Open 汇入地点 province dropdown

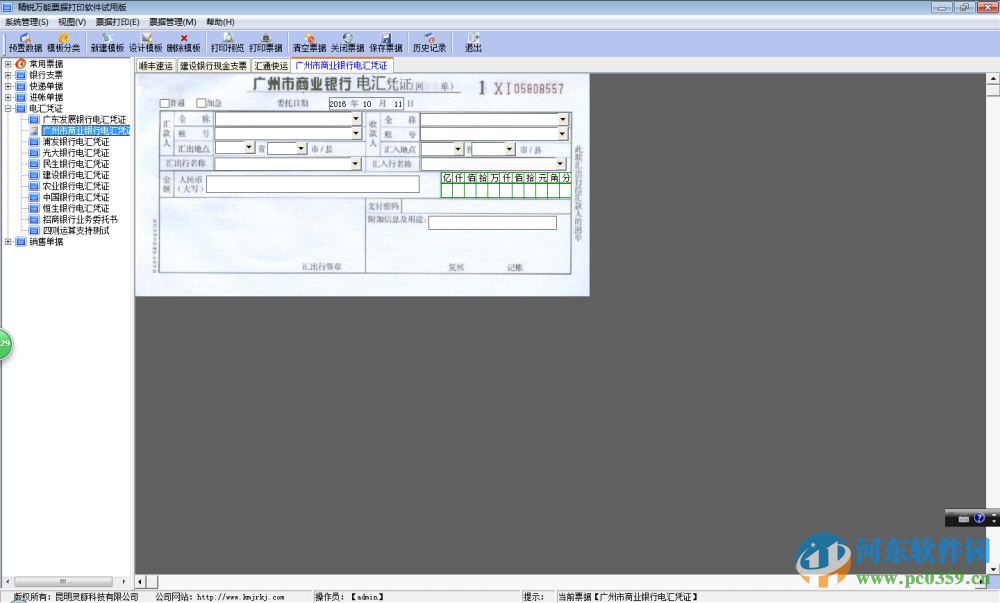click(x=458, y=149)
